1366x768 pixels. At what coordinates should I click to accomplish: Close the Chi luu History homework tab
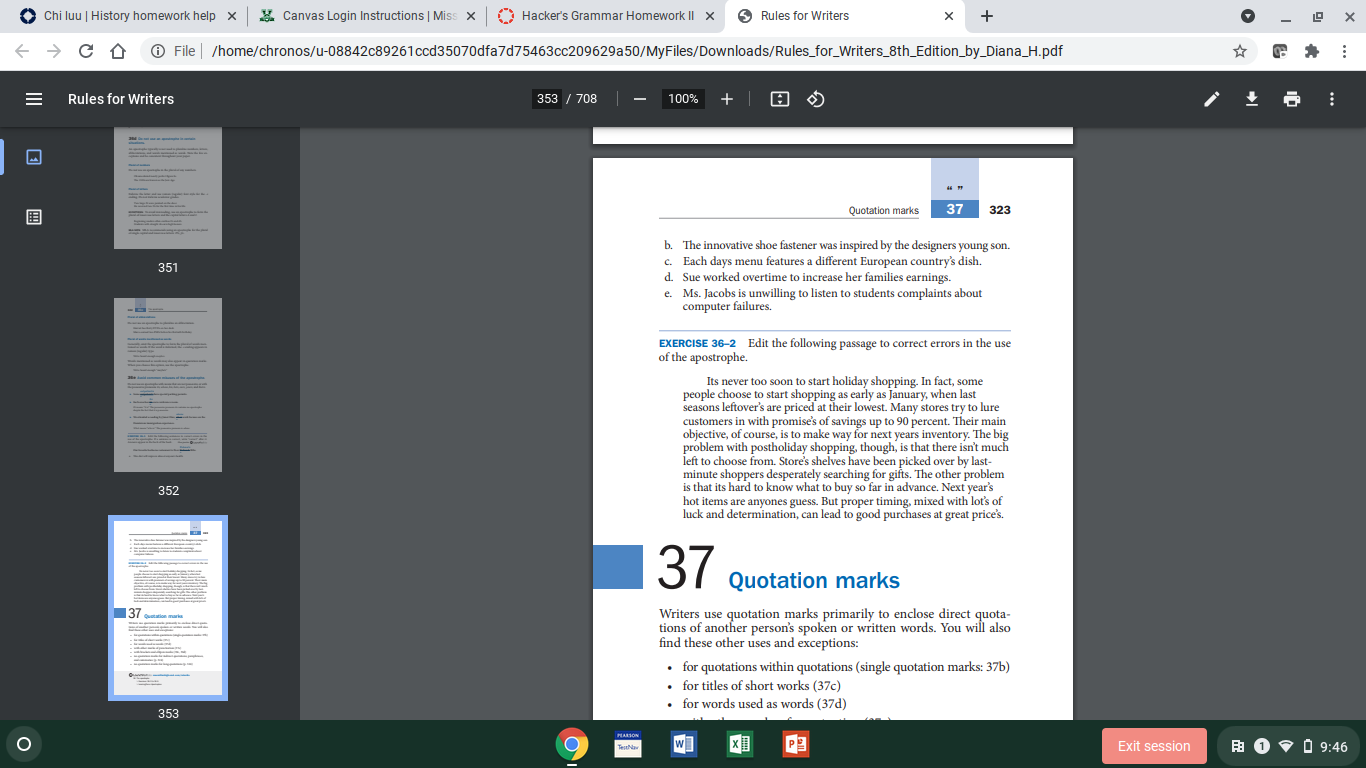click(232, 16)
